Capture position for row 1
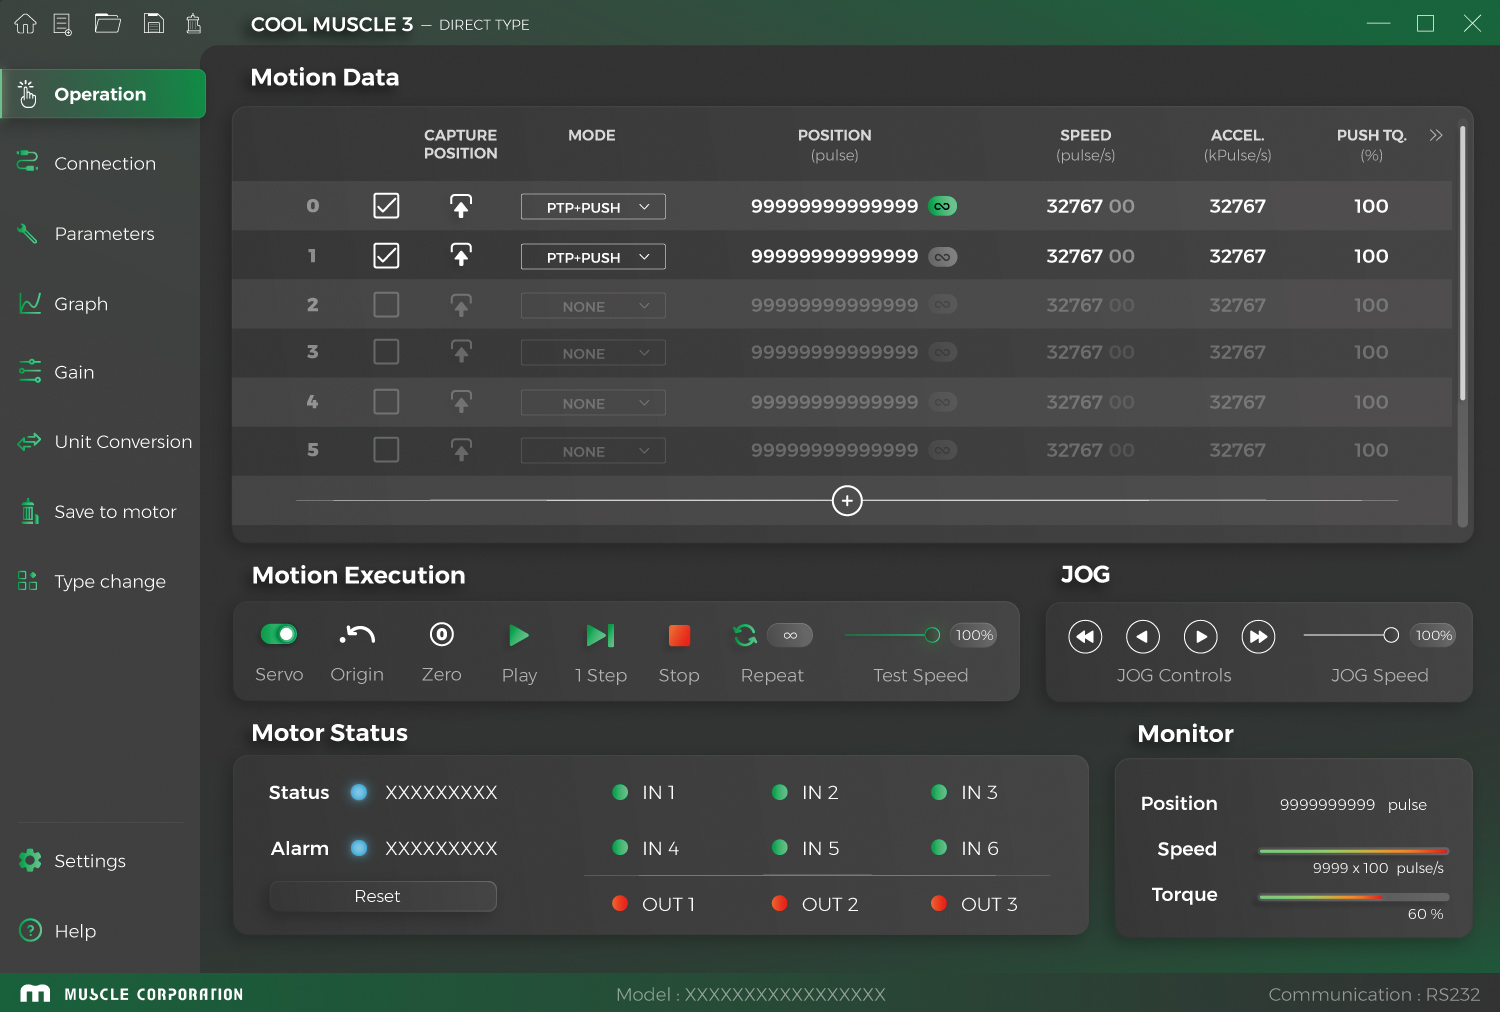The height and width of the screenshot is (1012, 1500). (x=461, y=256)
